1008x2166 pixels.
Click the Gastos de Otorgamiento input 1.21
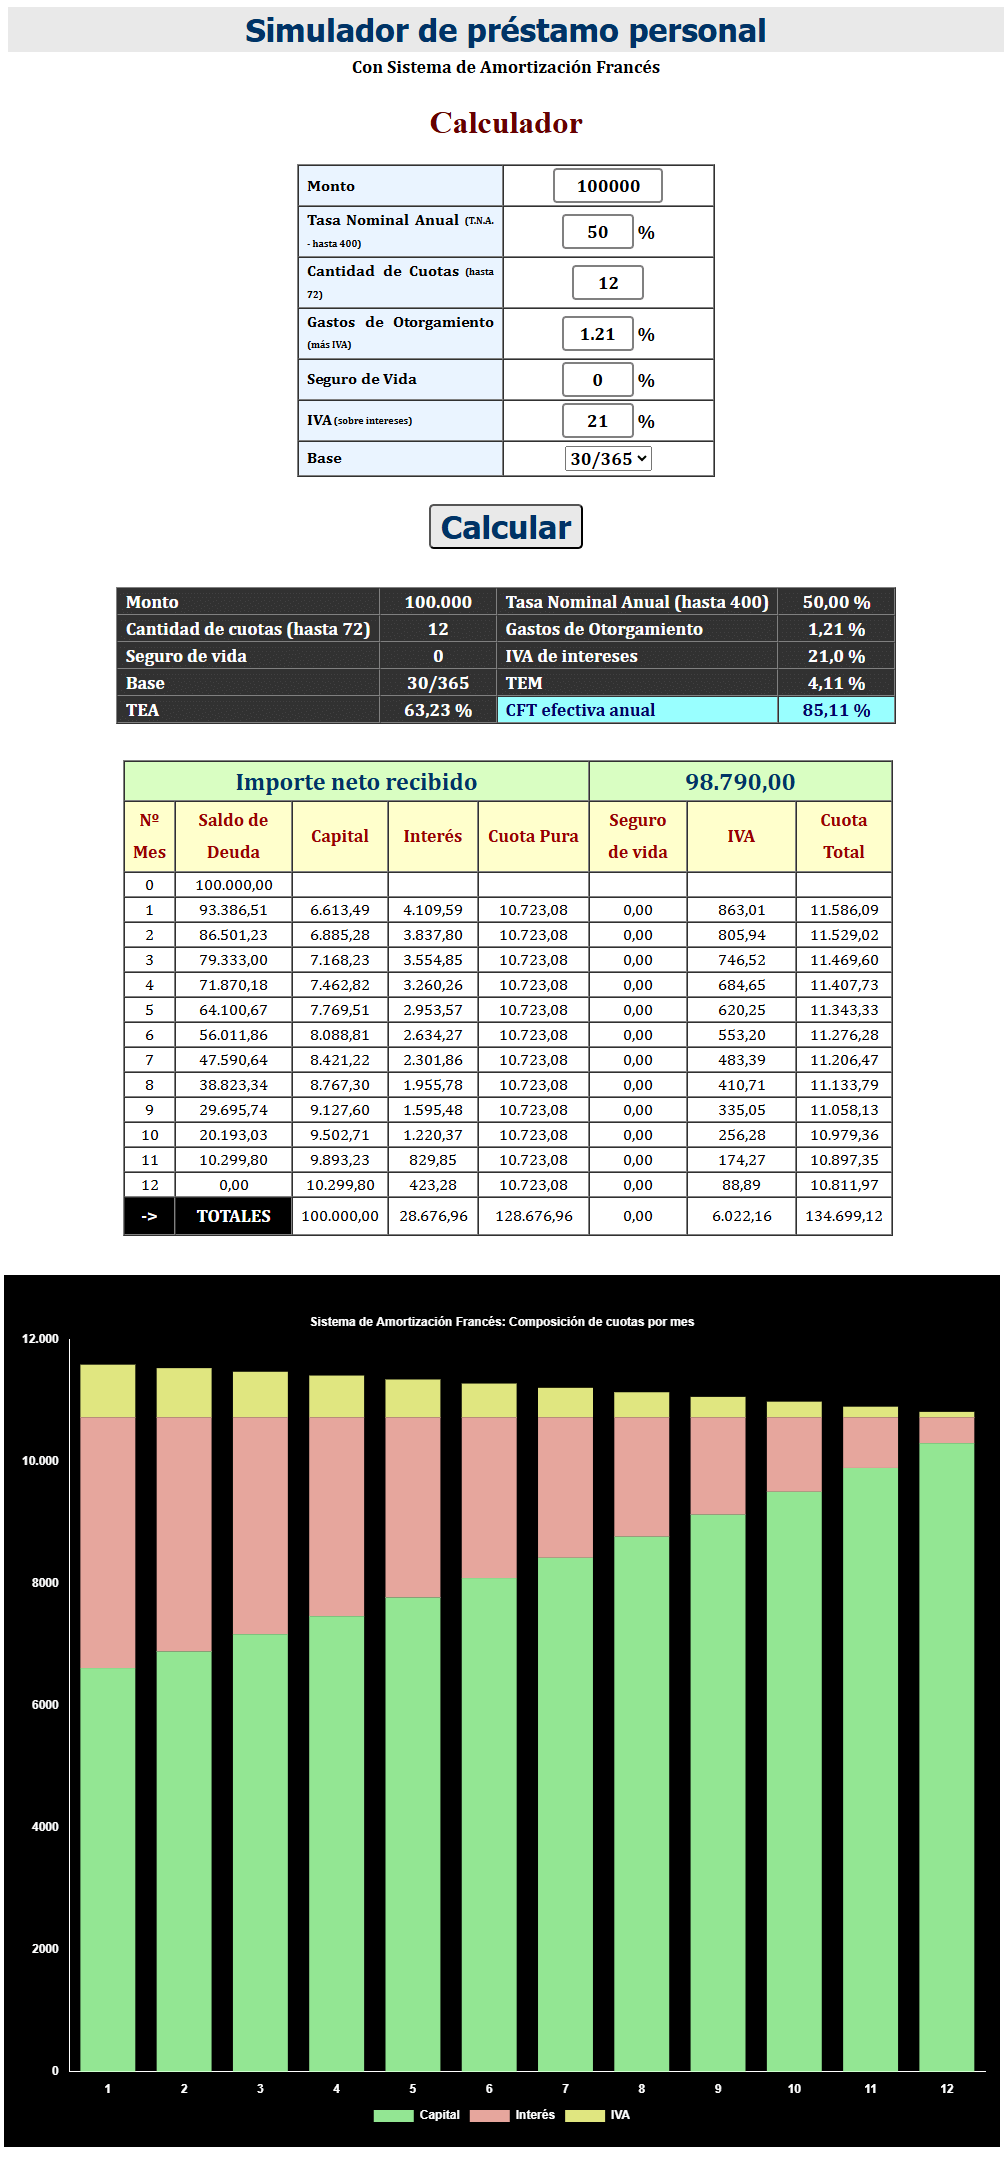(x=598, y=334)
